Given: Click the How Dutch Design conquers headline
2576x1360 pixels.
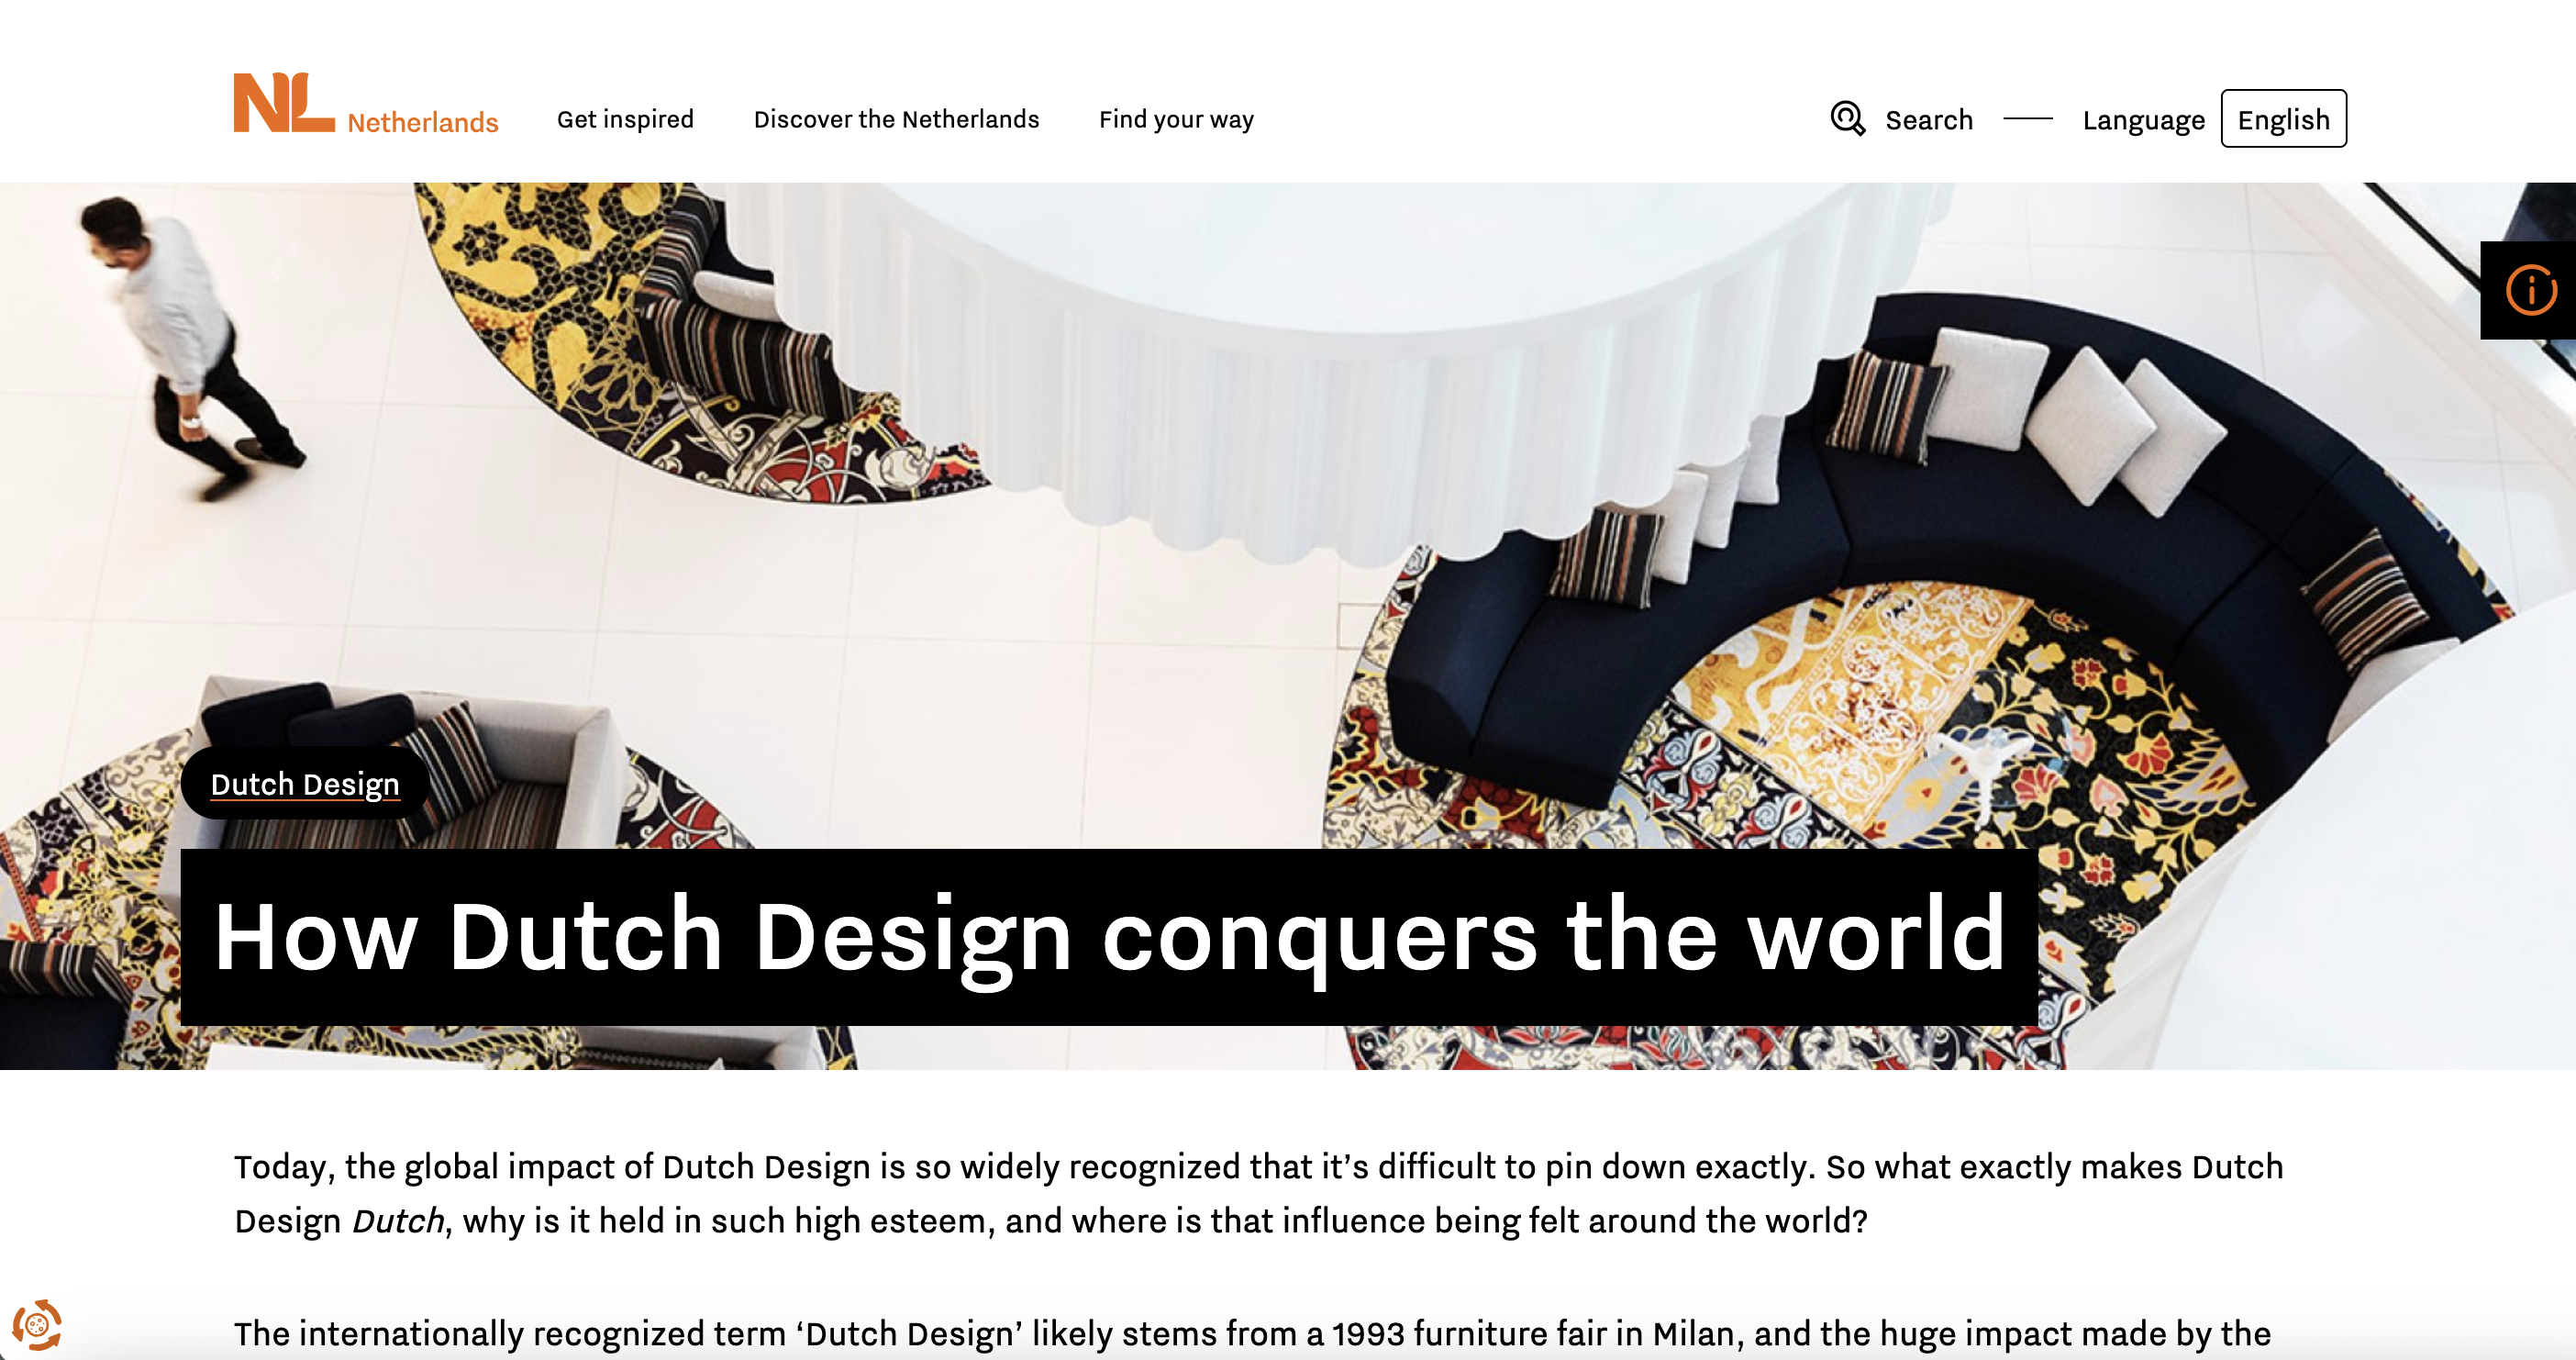Looking at the screenshot, I should pyautogui.click(x=1109, y=936).
